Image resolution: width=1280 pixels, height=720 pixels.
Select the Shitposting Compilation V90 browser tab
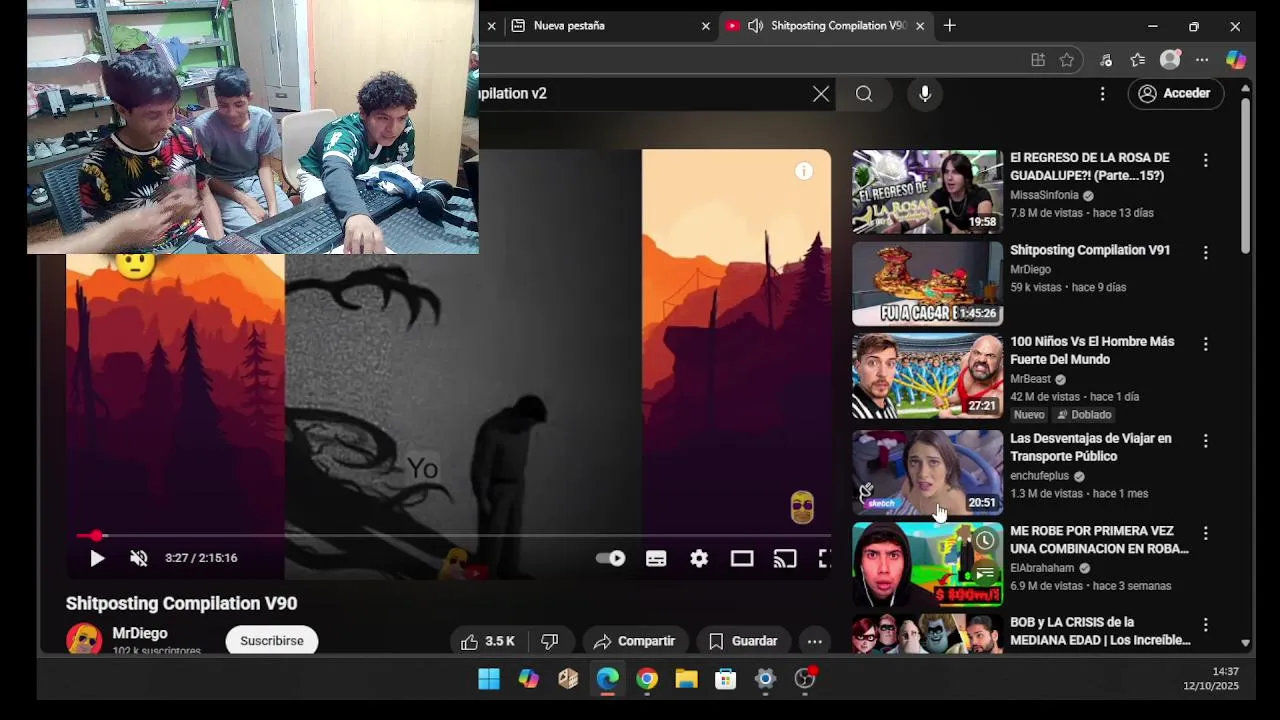[825, 26]
